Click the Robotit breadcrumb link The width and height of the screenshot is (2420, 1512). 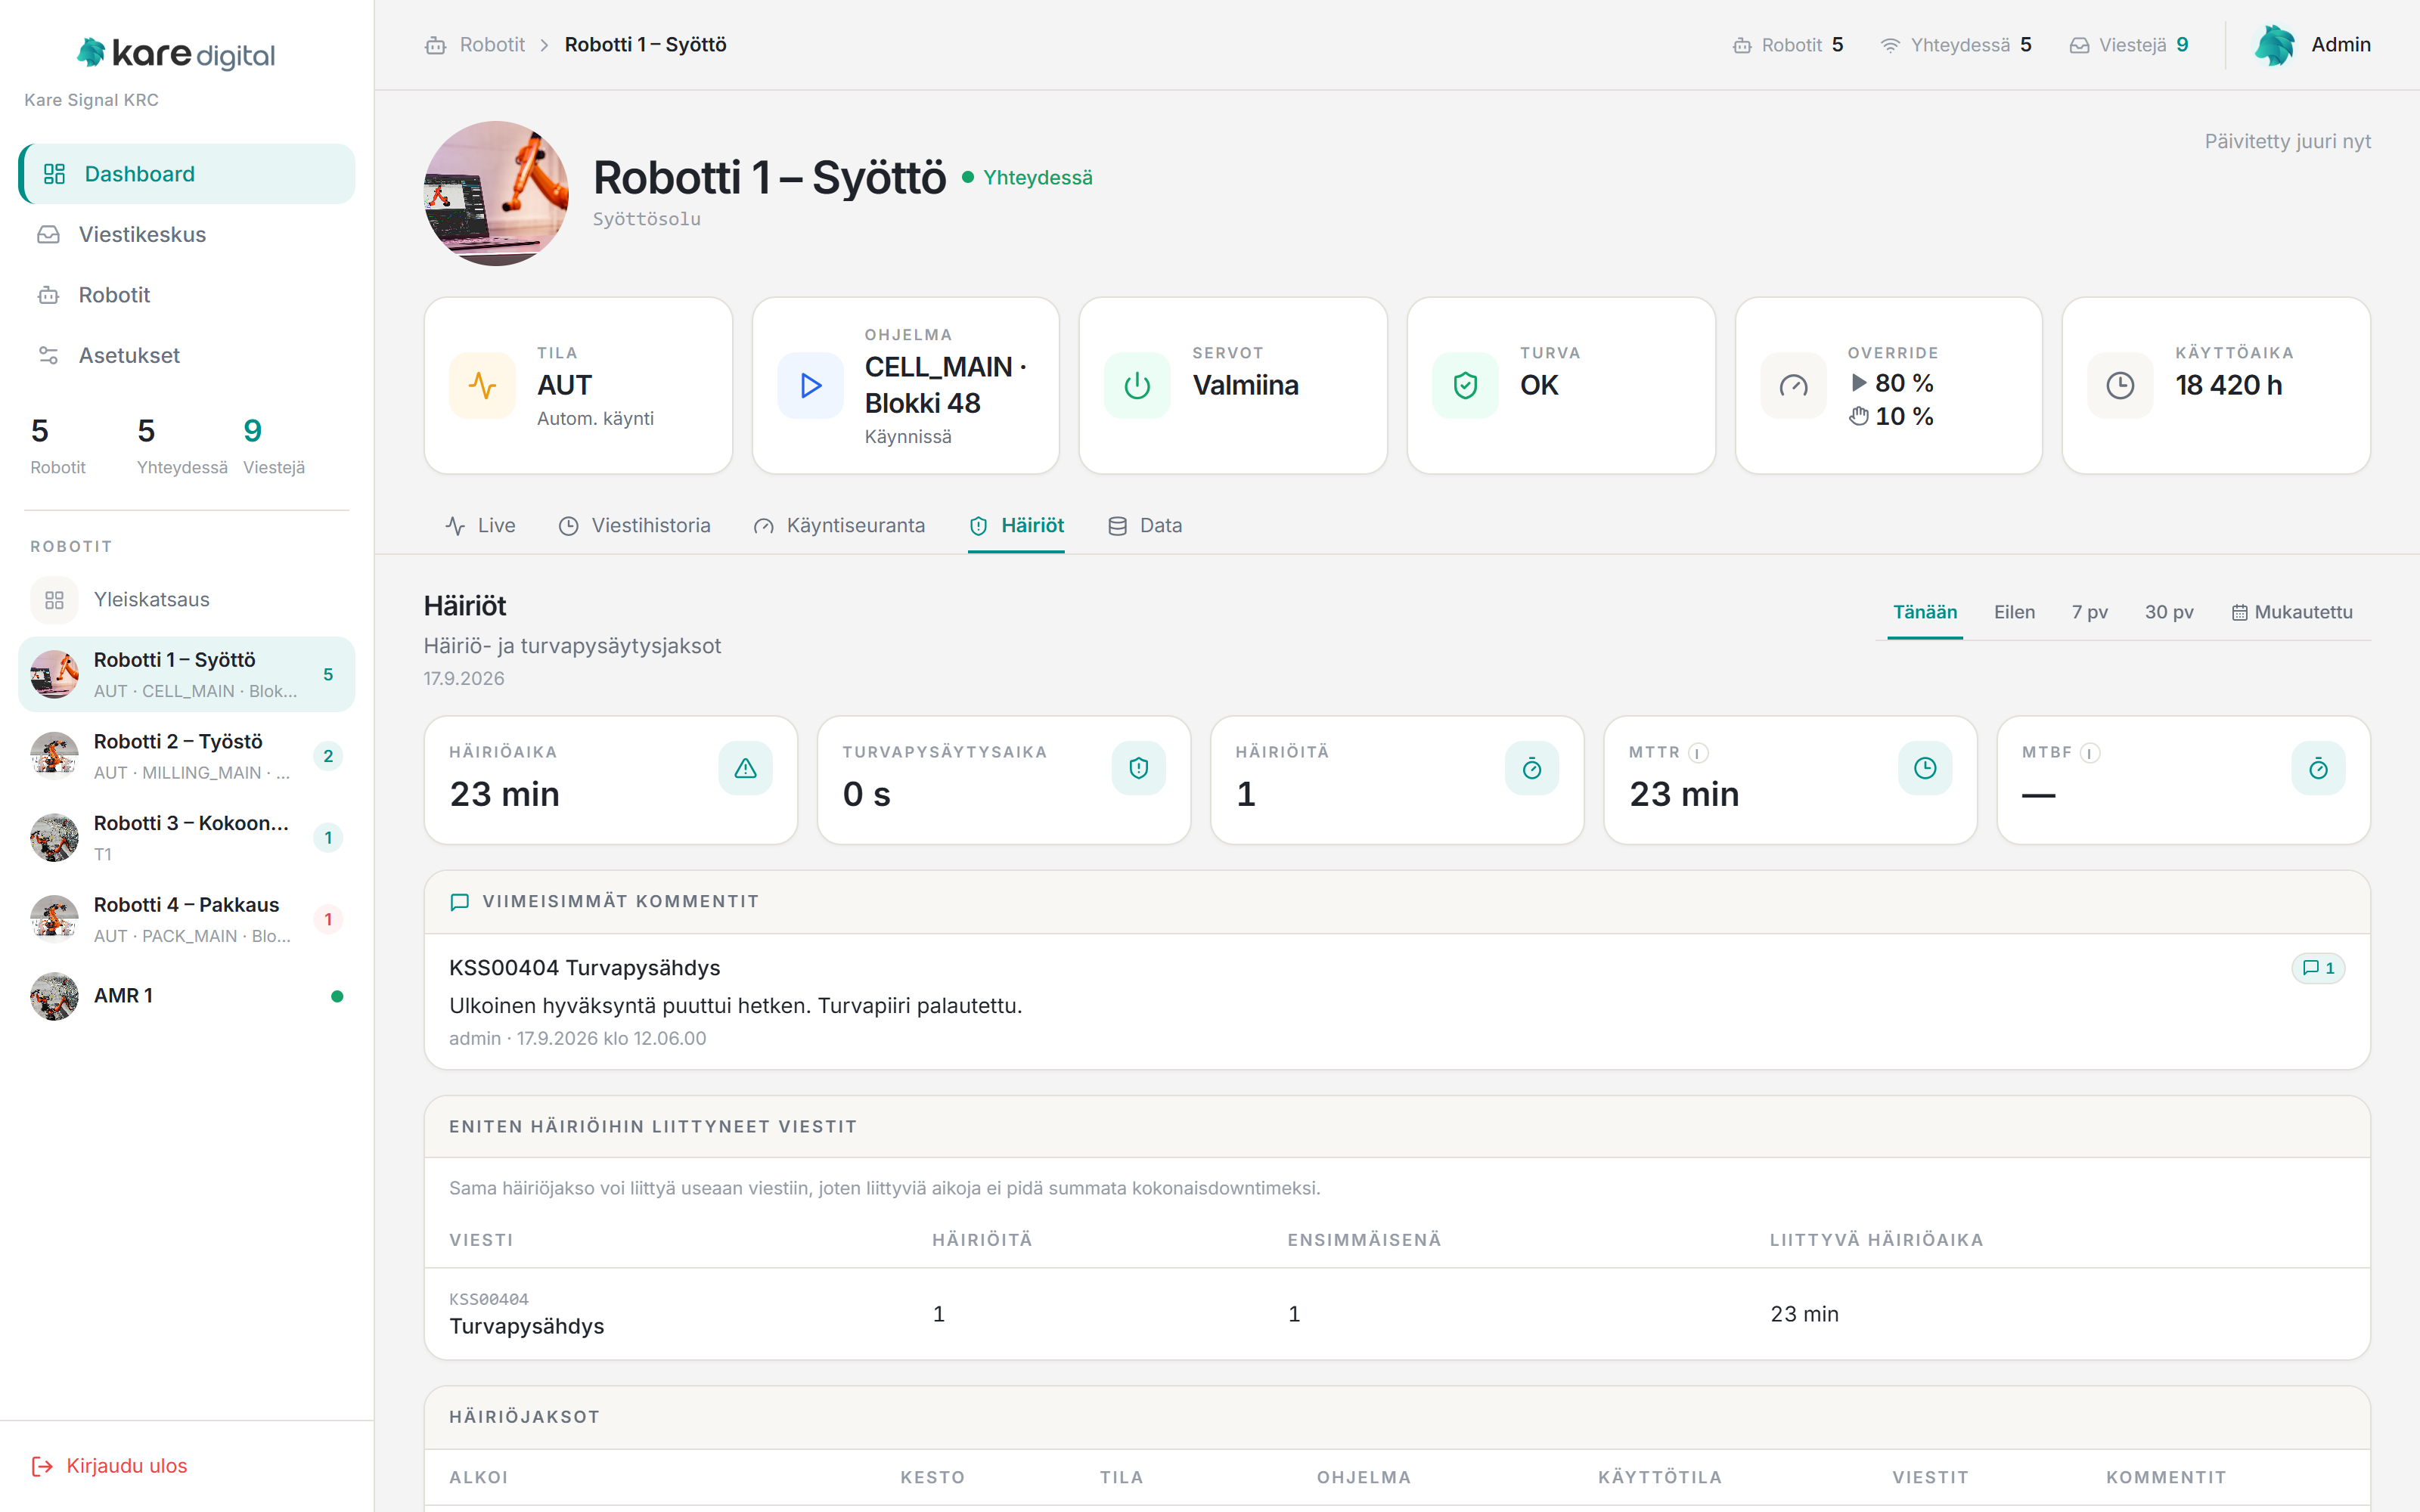click(x=492, y=45)
